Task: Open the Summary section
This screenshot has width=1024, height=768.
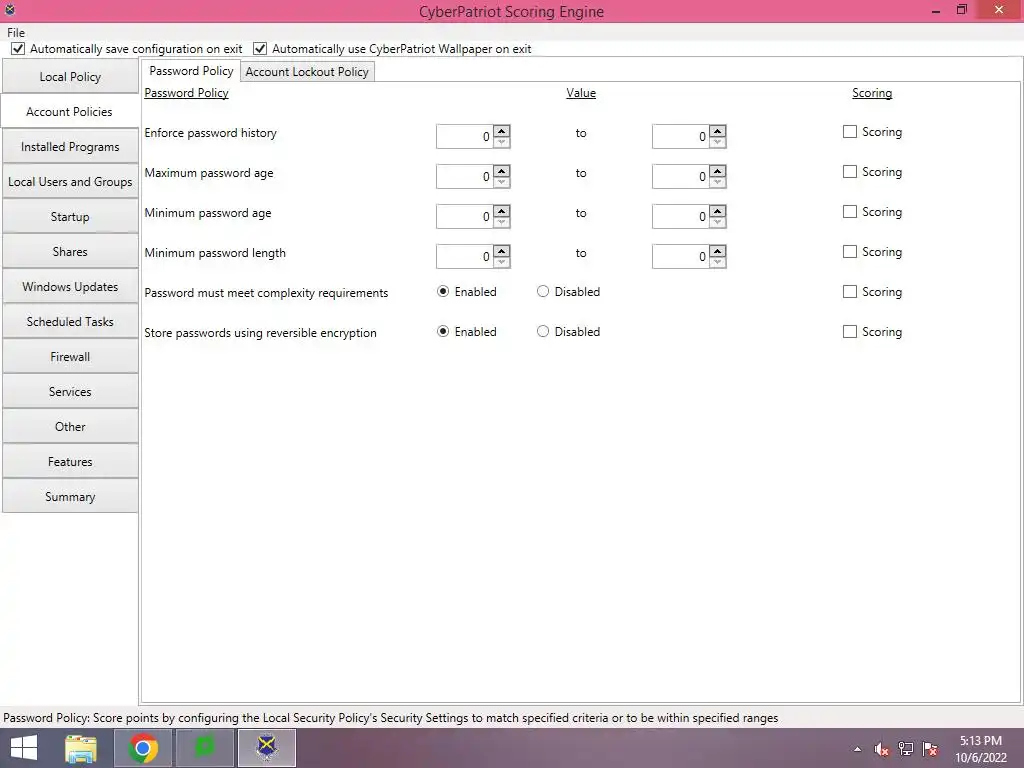Action: pyautogui.click(x=70, y=496)
